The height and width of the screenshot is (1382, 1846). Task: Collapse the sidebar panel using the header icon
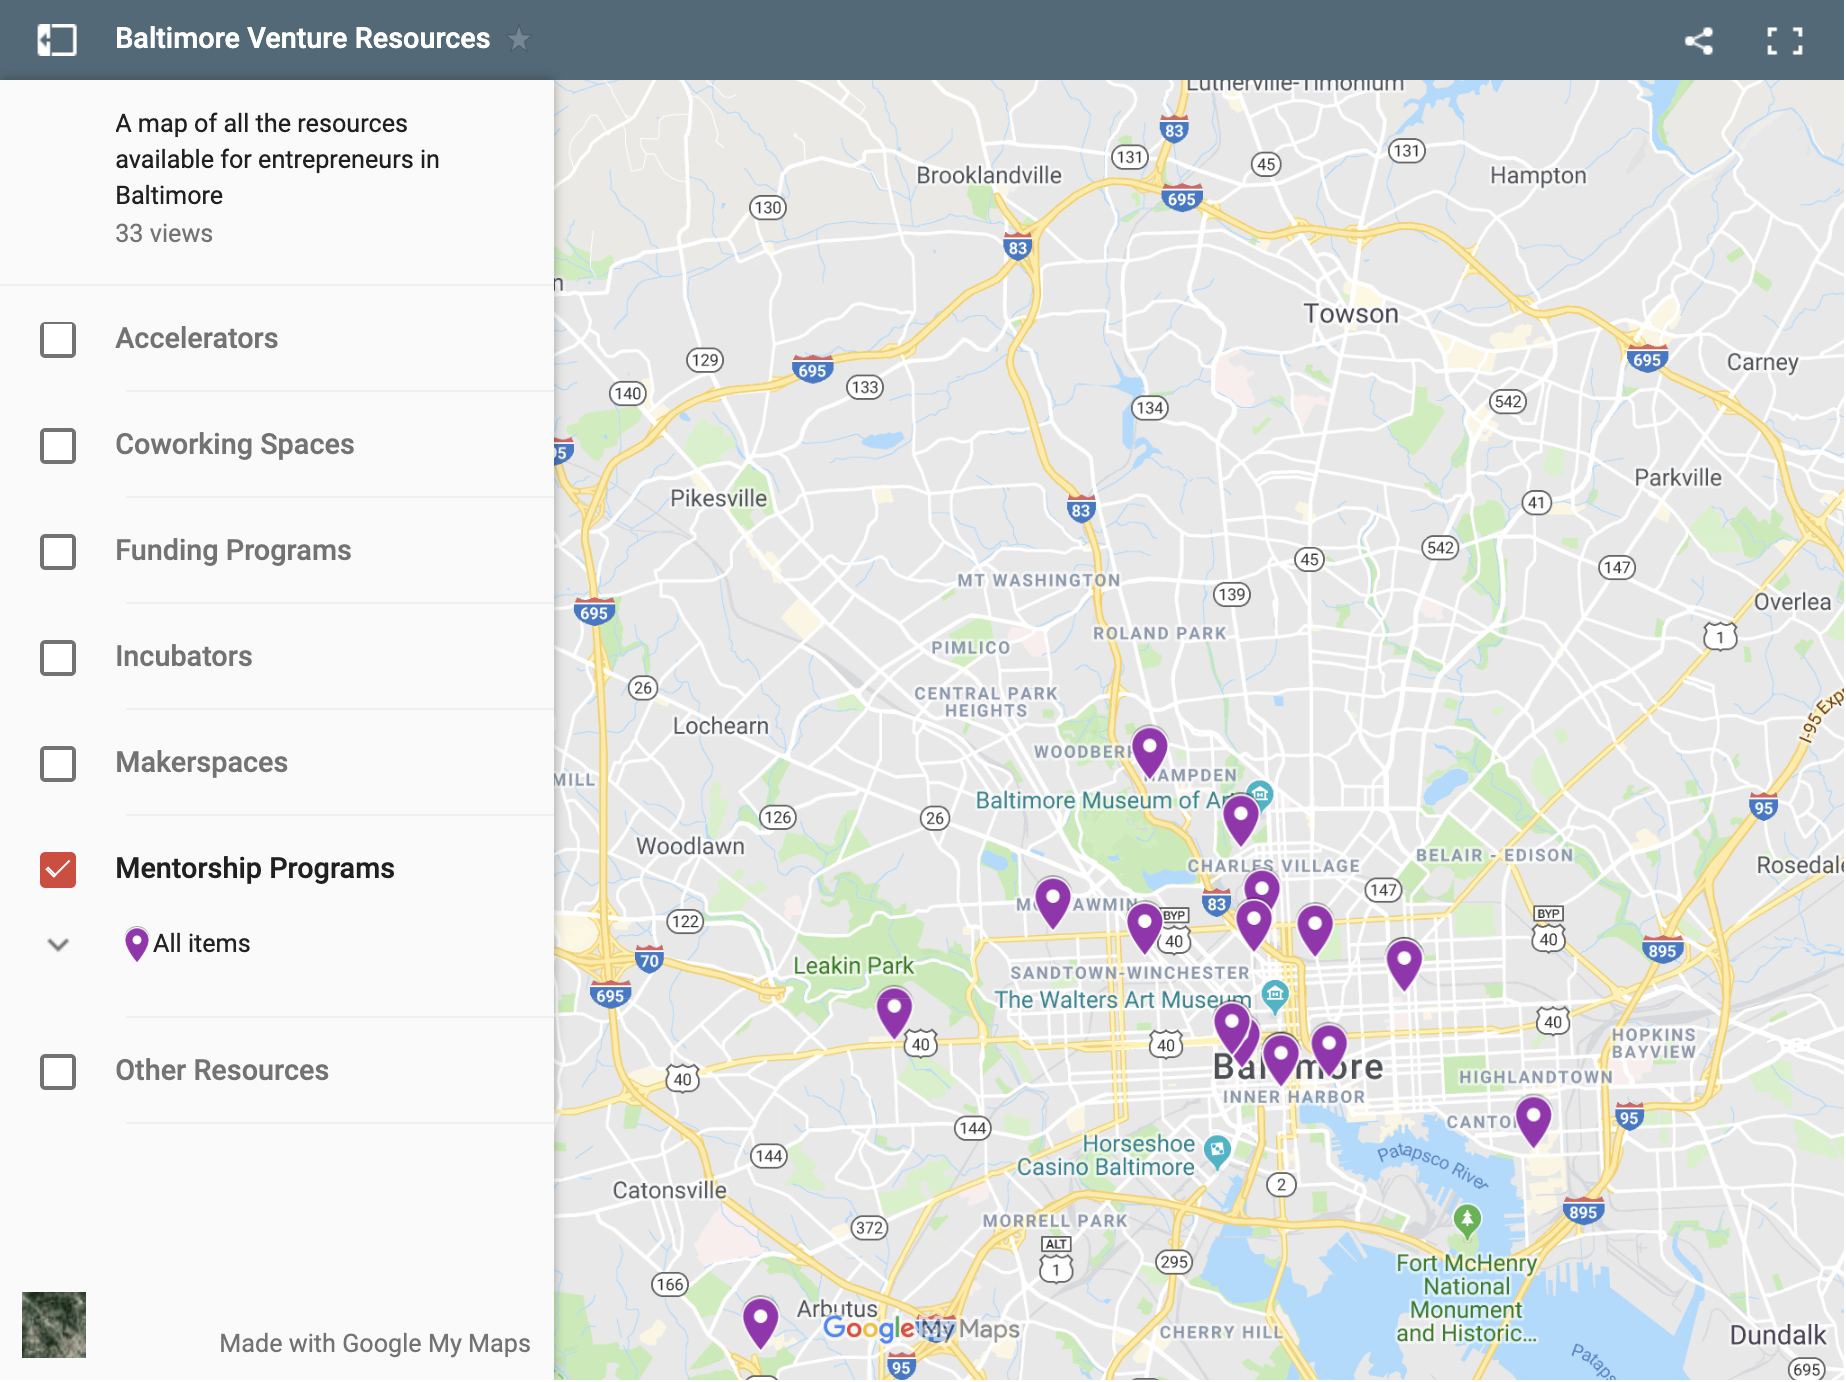[57, 40]
